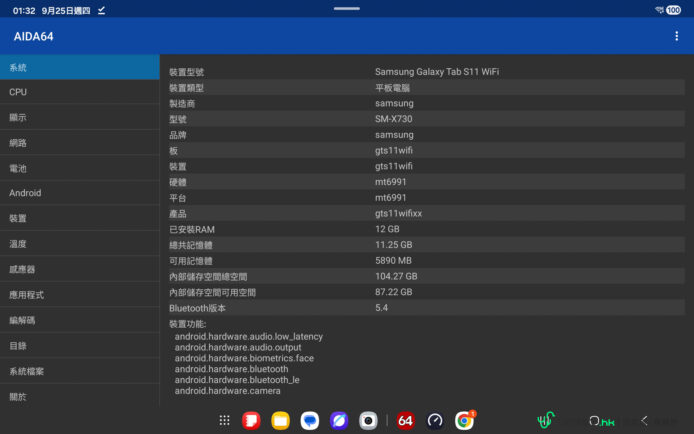Select the 板 gts11wifi row
The image size is (694, 434).
426,150
